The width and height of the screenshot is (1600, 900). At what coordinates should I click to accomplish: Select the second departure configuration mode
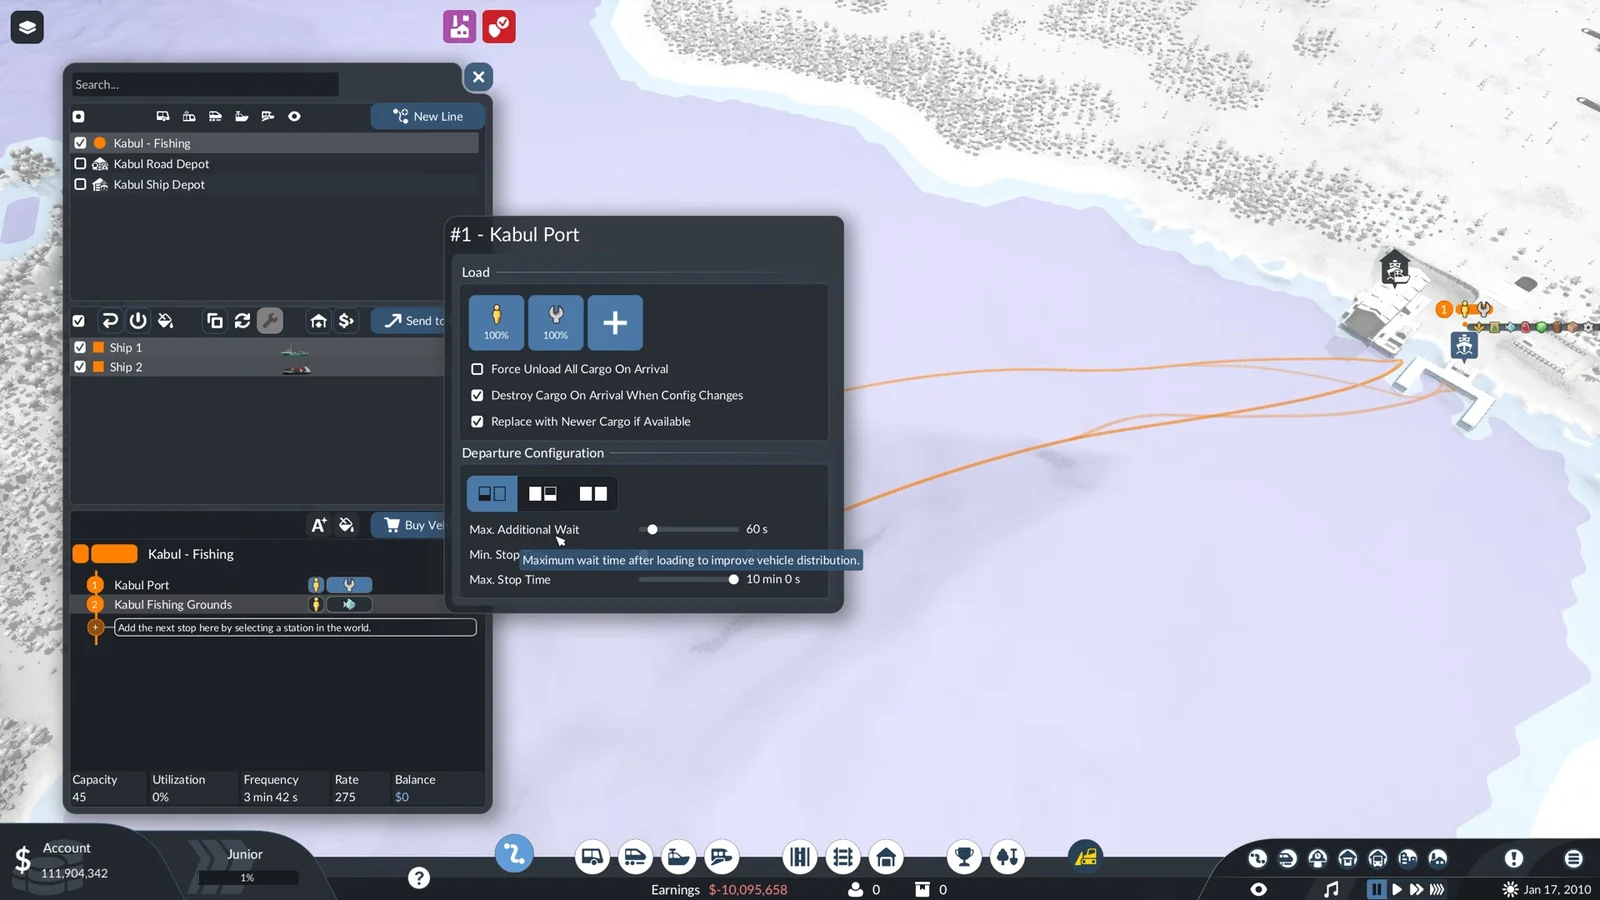543,493
